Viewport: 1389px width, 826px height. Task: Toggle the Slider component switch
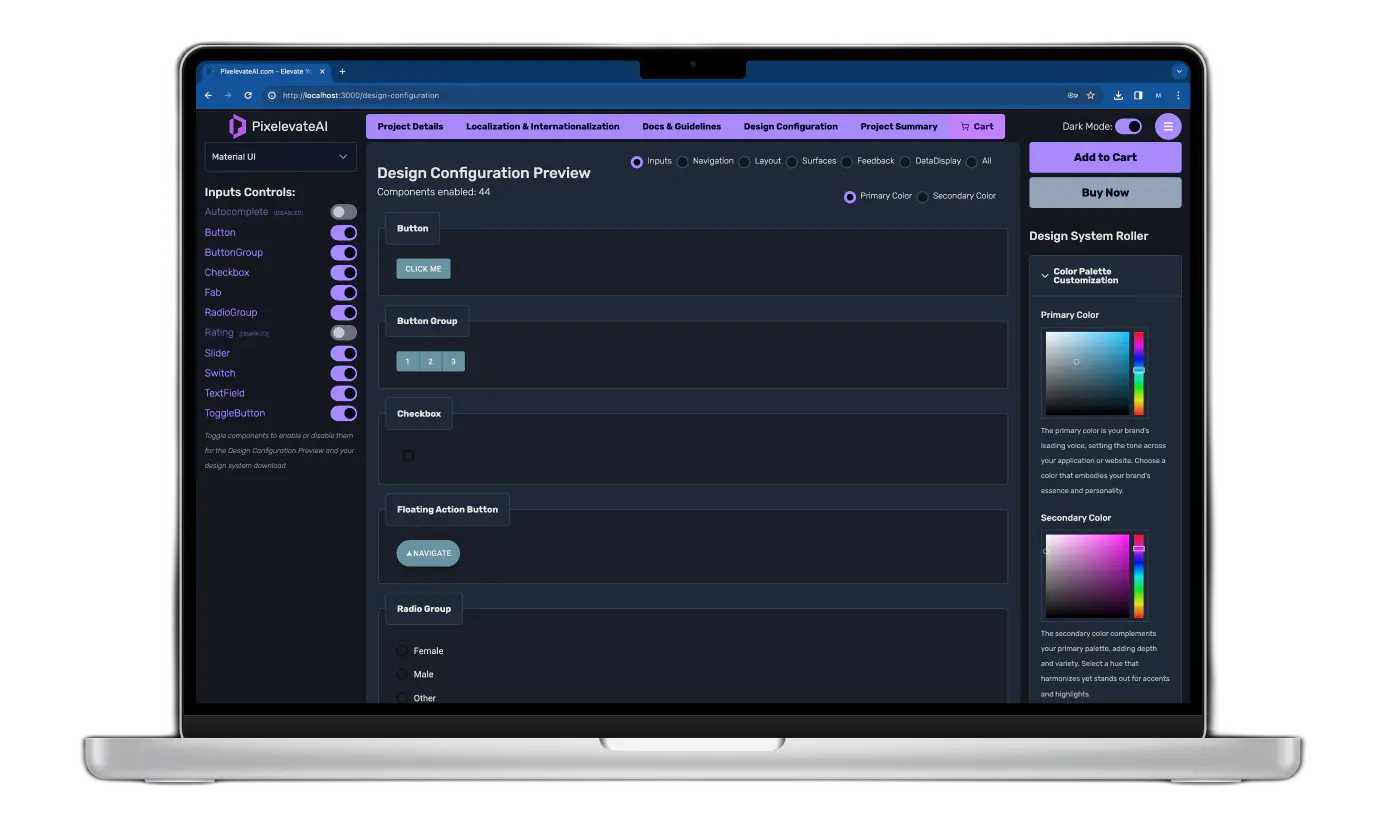(344, 353)
